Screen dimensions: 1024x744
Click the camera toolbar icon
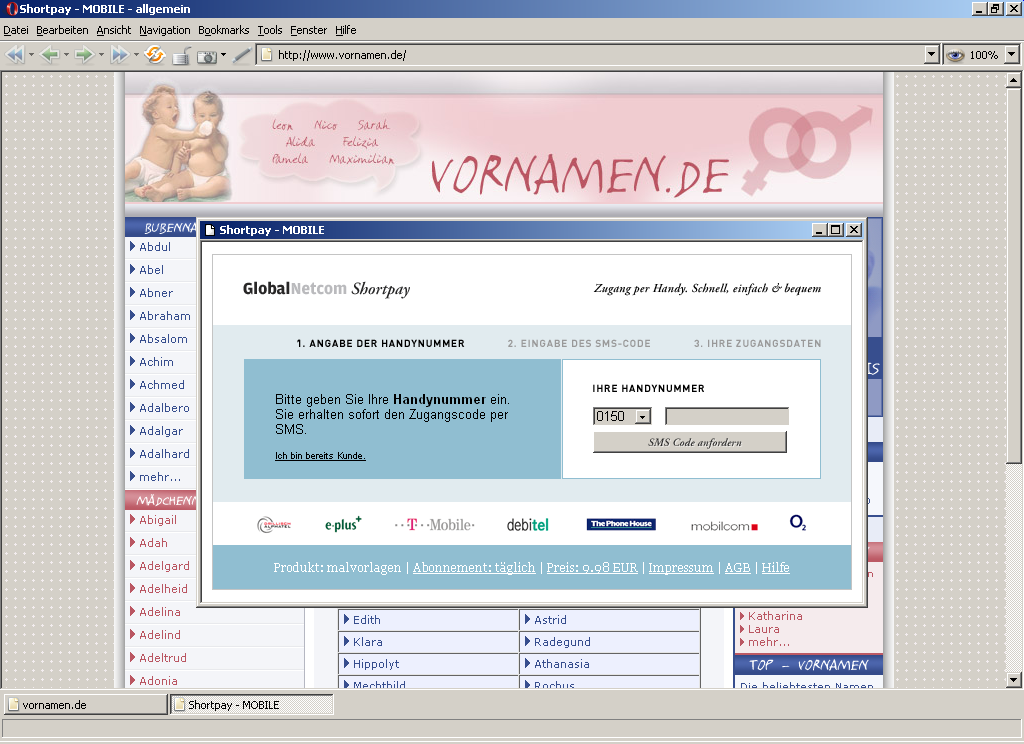[207, 57]
